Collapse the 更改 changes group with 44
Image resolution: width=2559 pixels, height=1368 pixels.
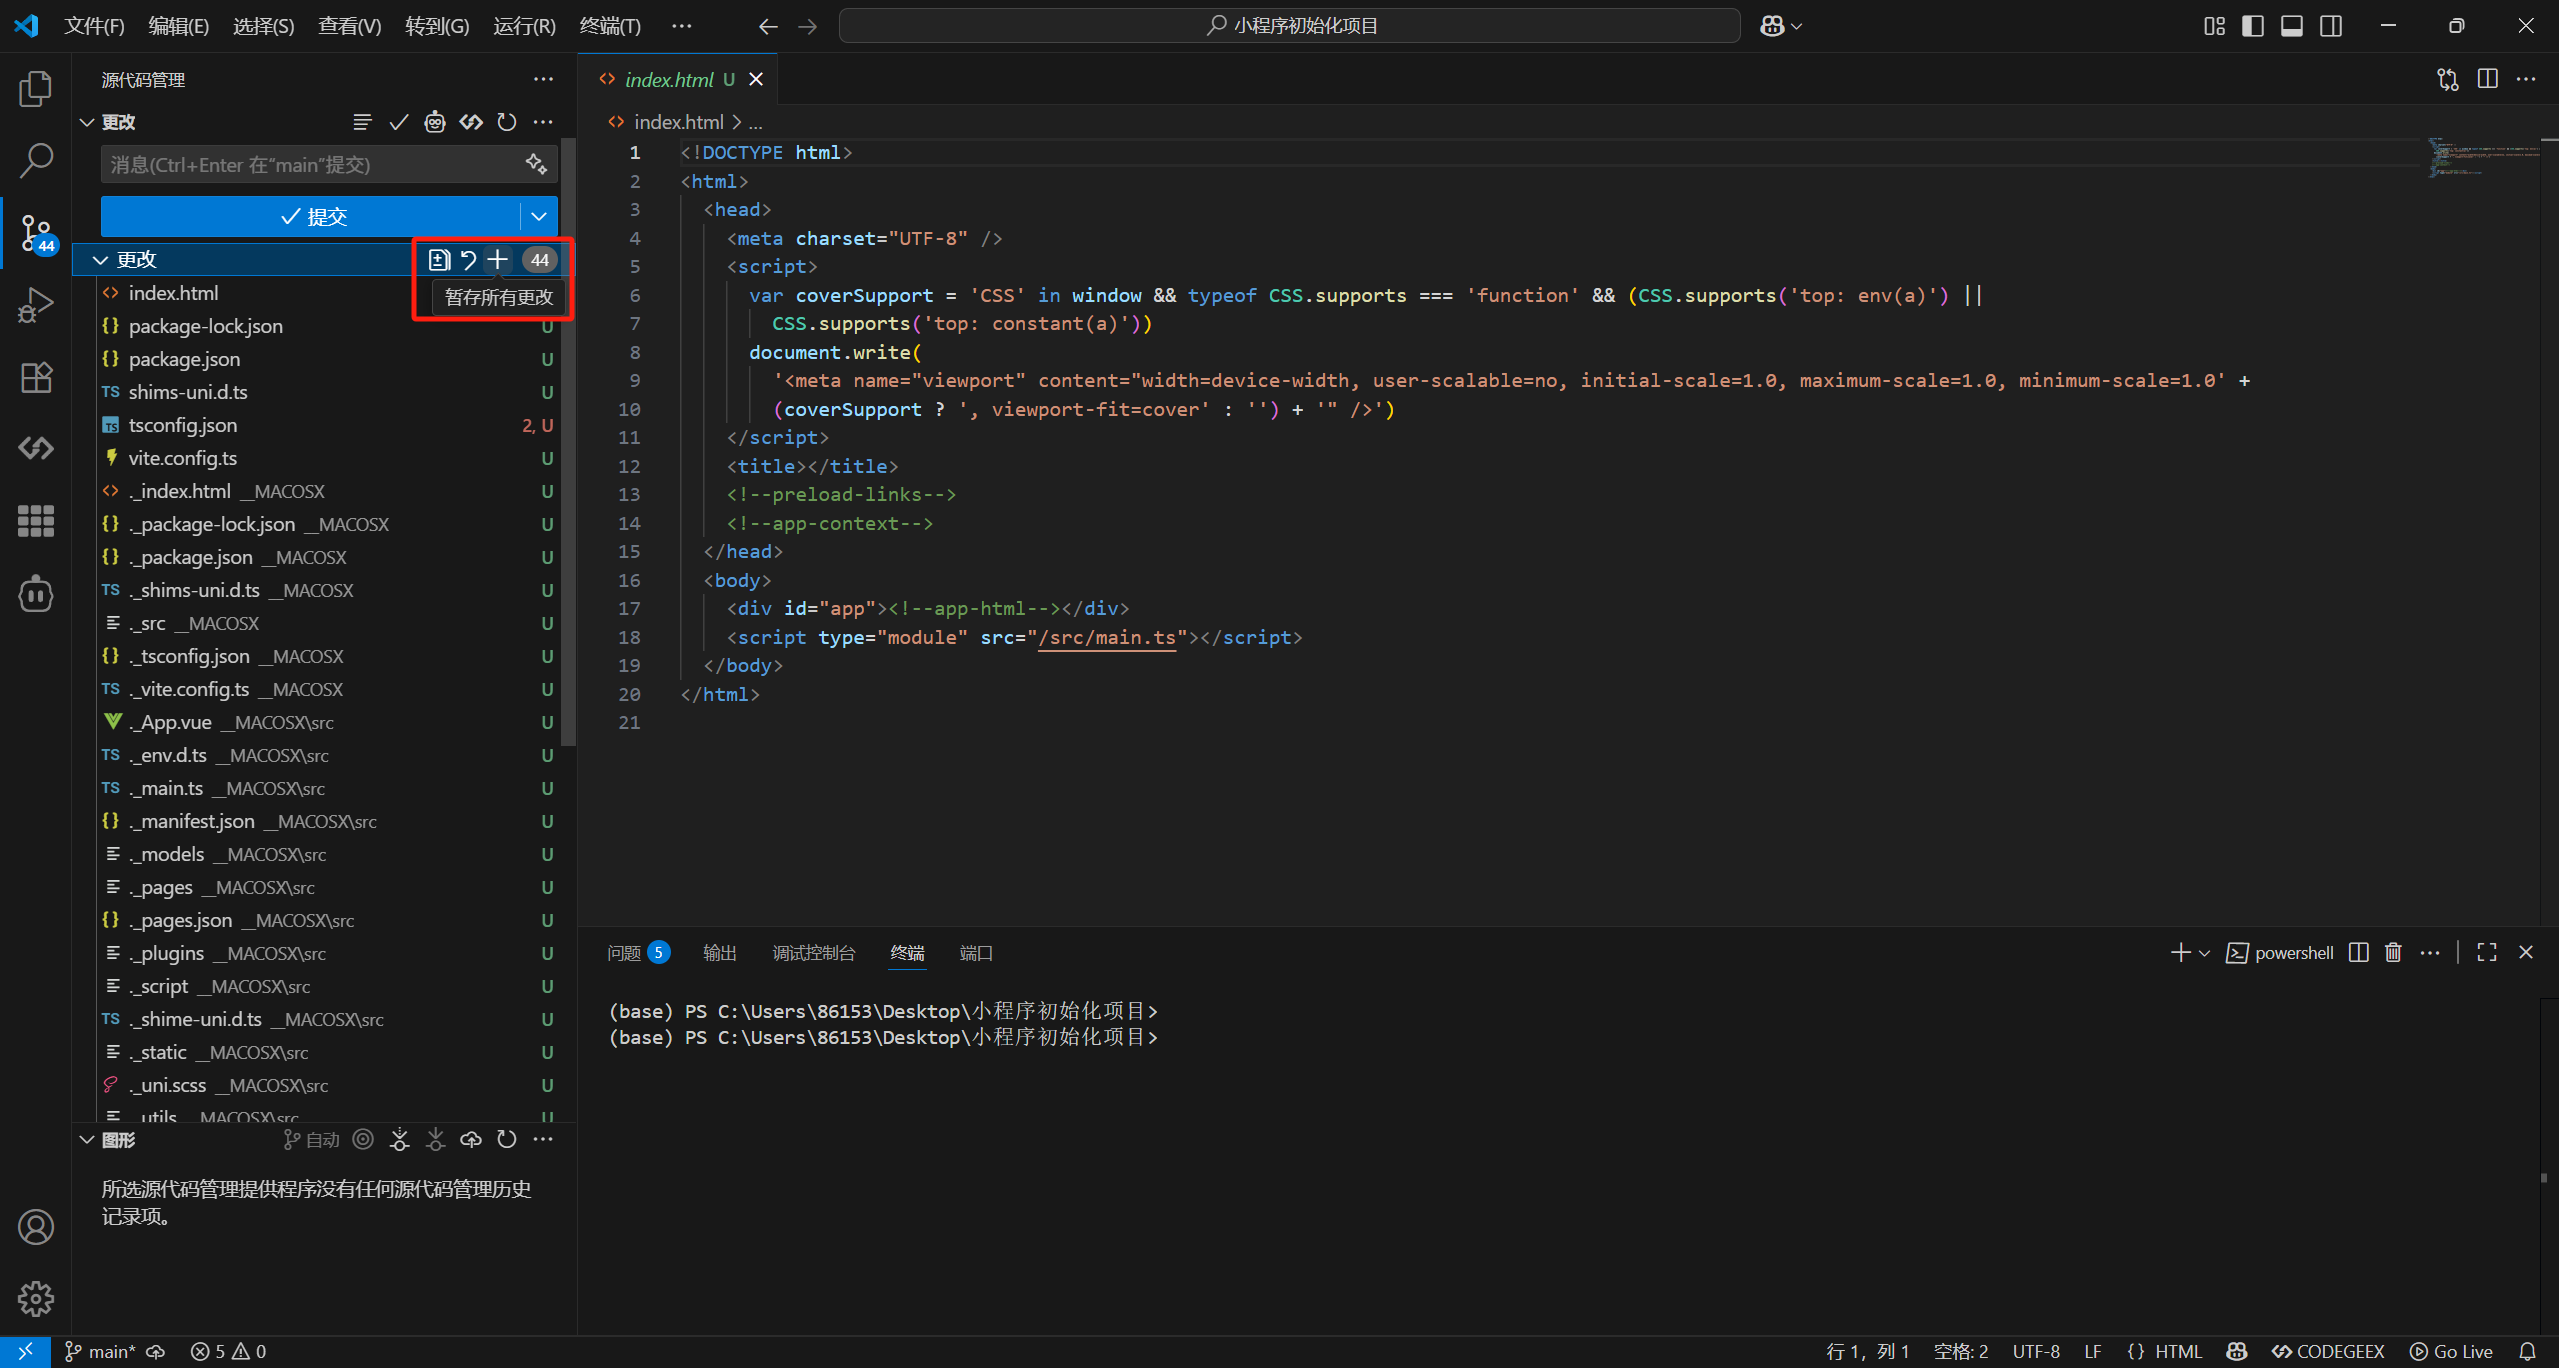coord(100,260)
